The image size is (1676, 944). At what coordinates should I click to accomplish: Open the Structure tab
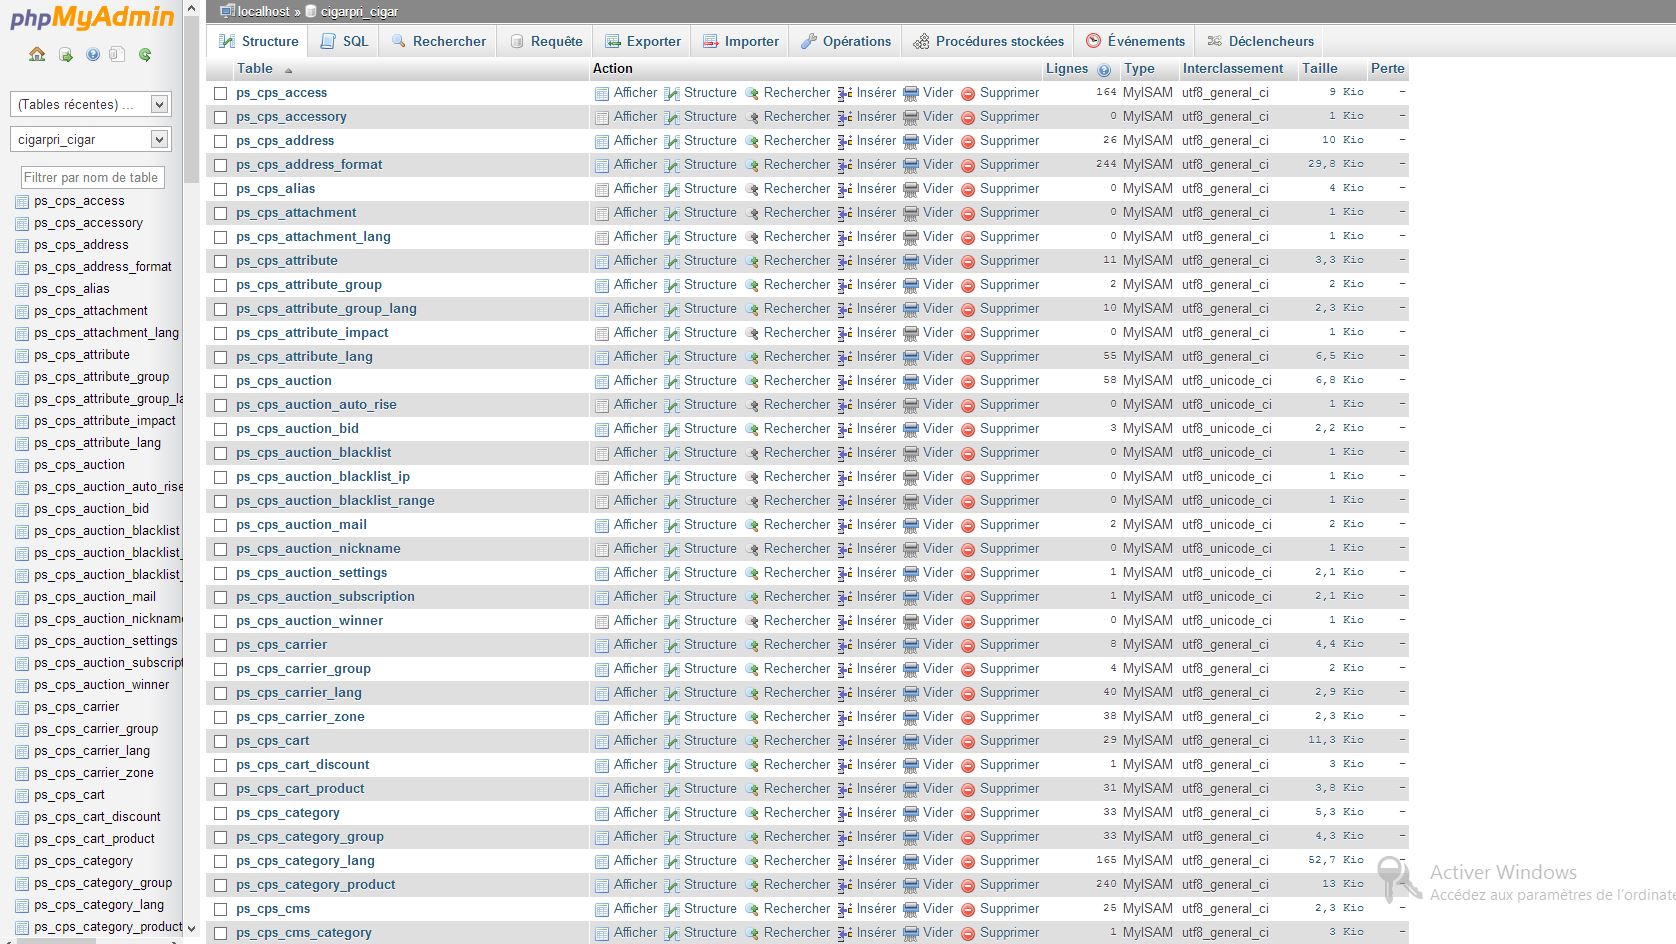pyautogui.click(x=259, y=41)
